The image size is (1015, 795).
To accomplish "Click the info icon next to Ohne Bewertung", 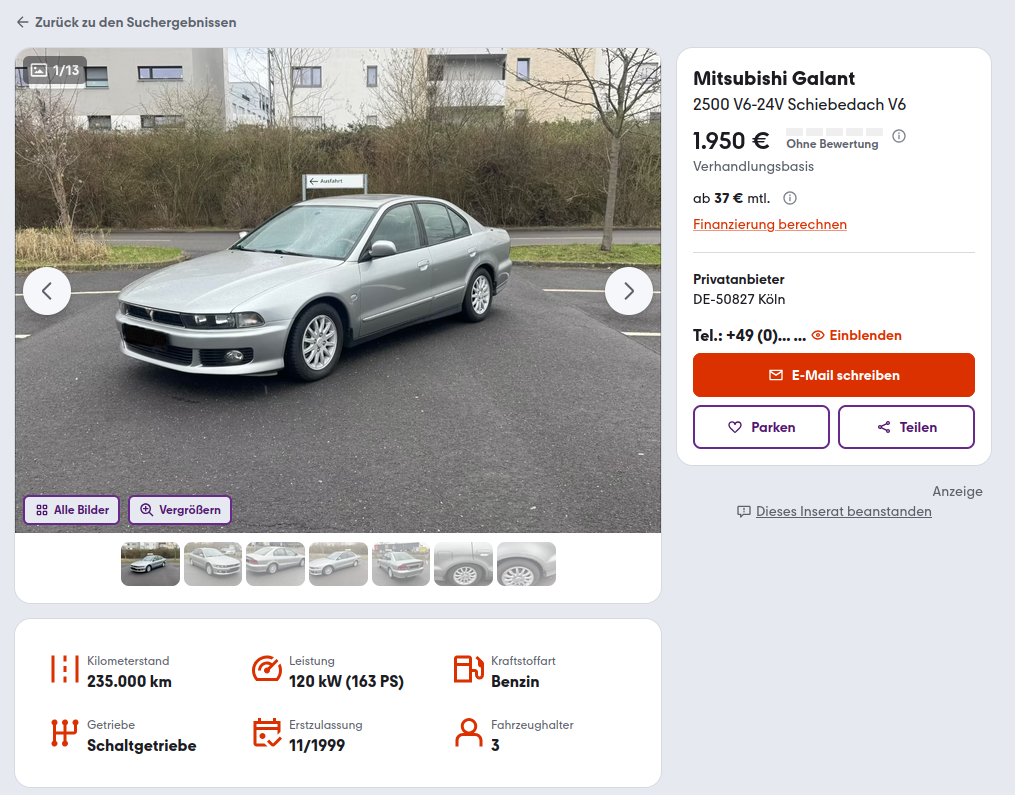I will point(898,136).
